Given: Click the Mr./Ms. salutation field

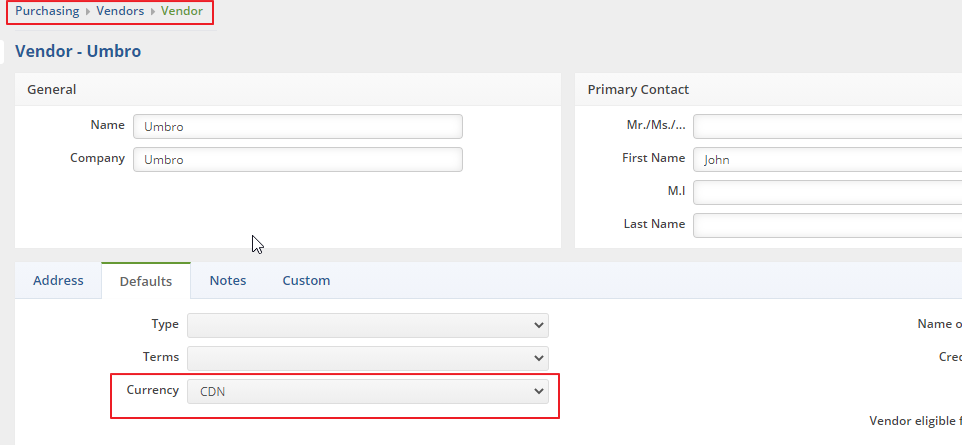Looking at the screenshot, I should click(x=826, y=126).
